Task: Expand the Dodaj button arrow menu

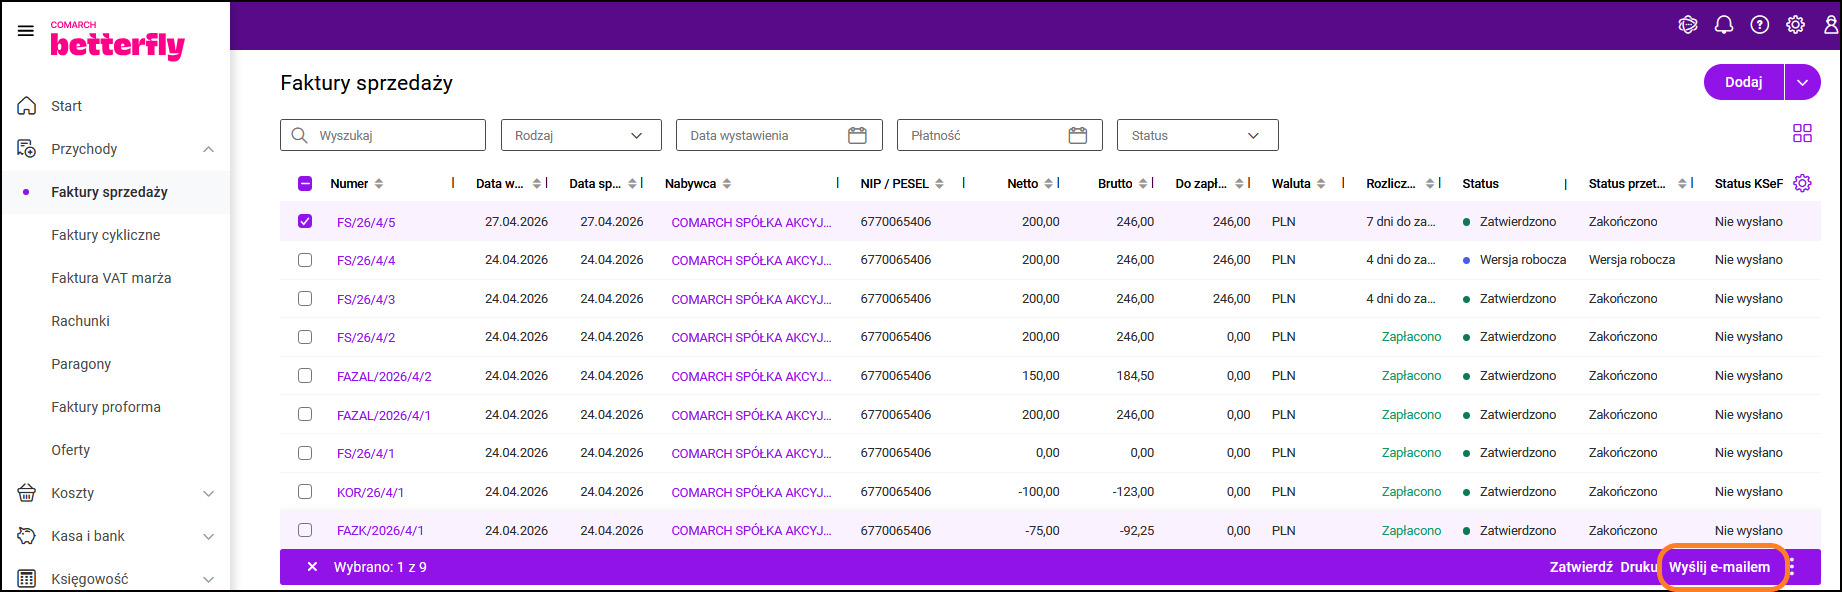Action: click(1802, 82)
